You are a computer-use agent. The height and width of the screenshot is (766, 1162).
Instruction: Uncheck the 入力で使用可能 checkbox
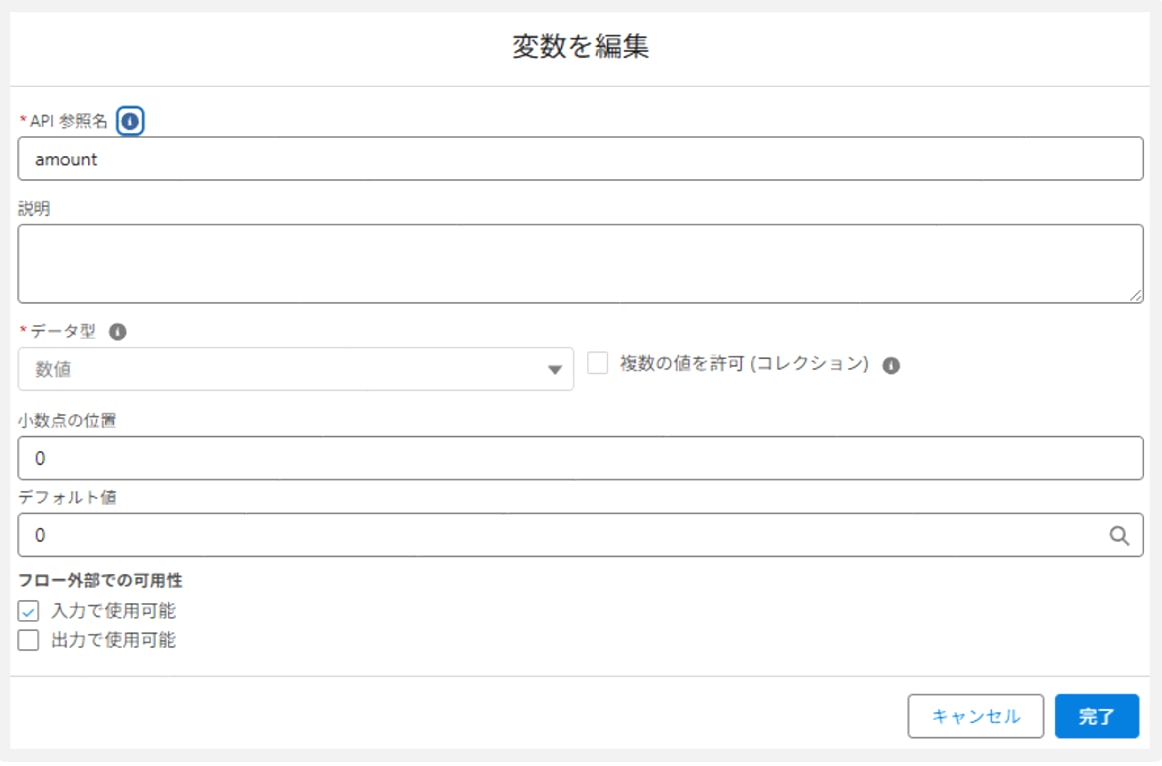point(29,611)
